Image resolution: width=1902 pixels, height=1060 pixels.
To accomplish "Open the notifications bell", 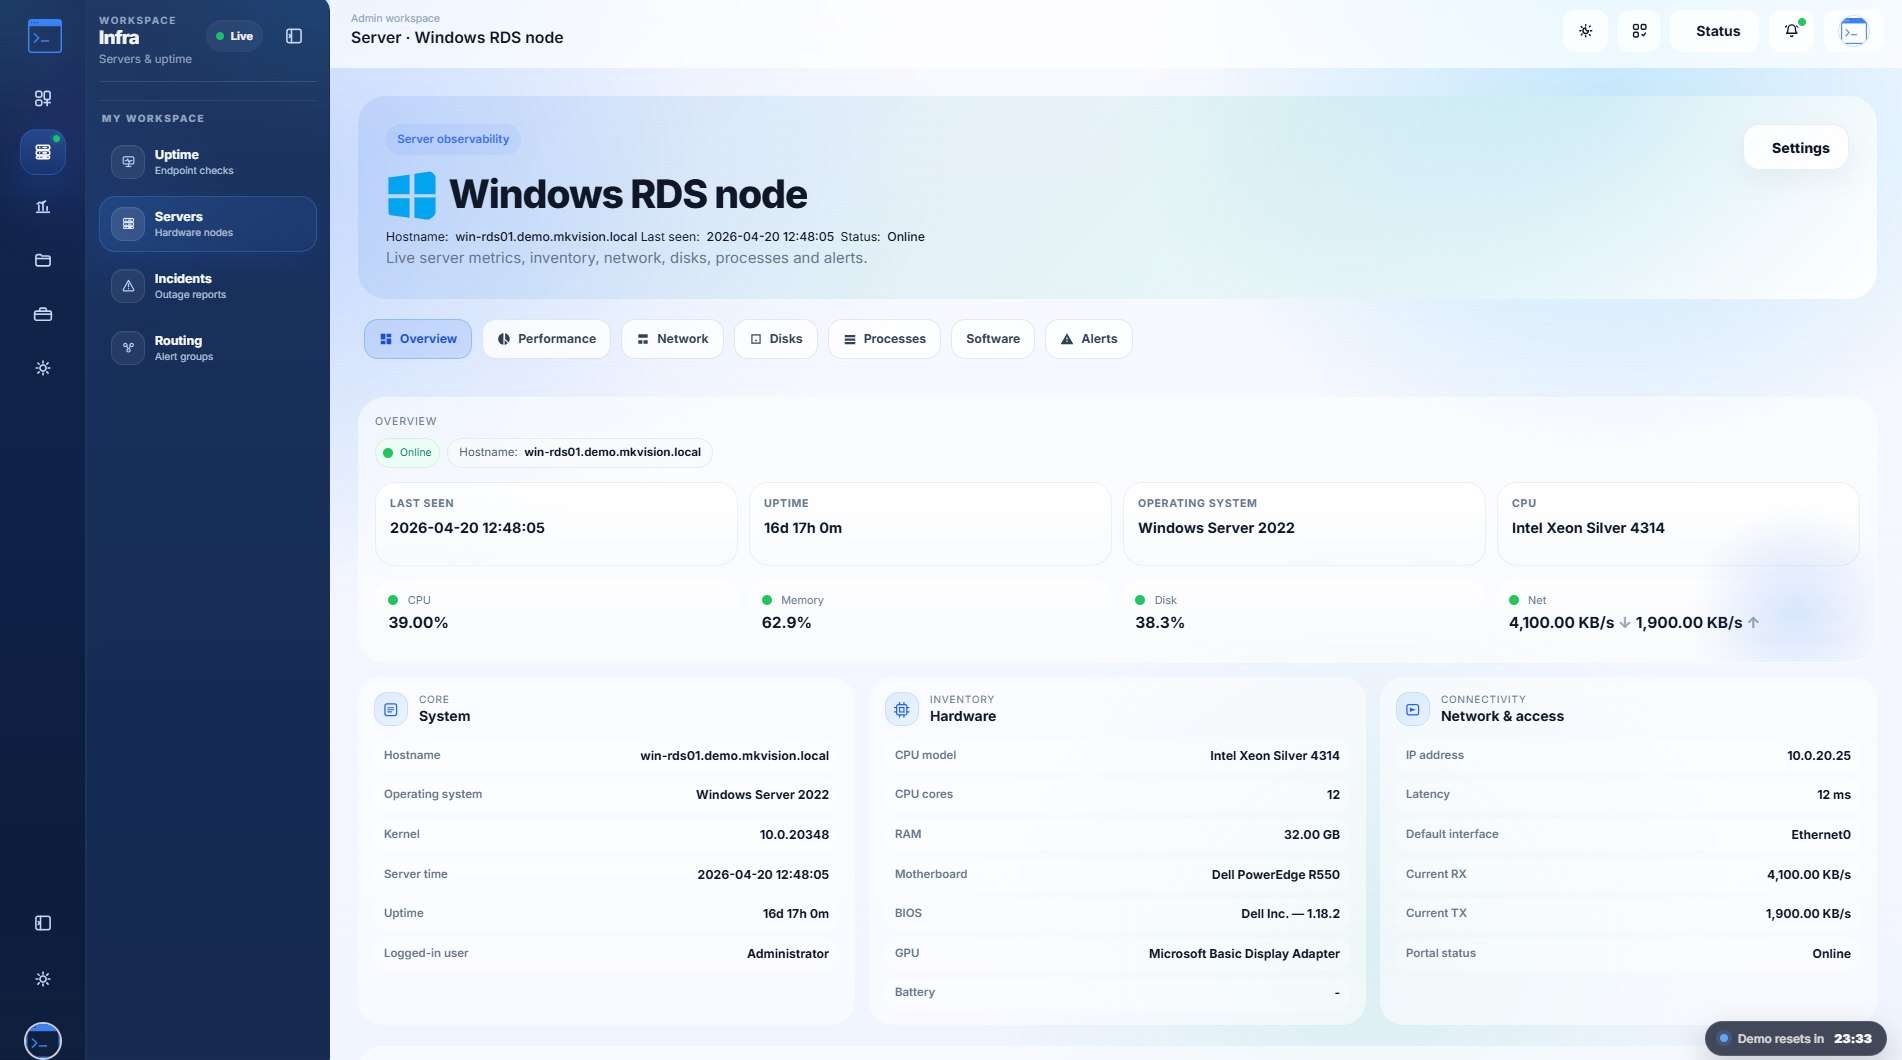I will coord(1791,31).
